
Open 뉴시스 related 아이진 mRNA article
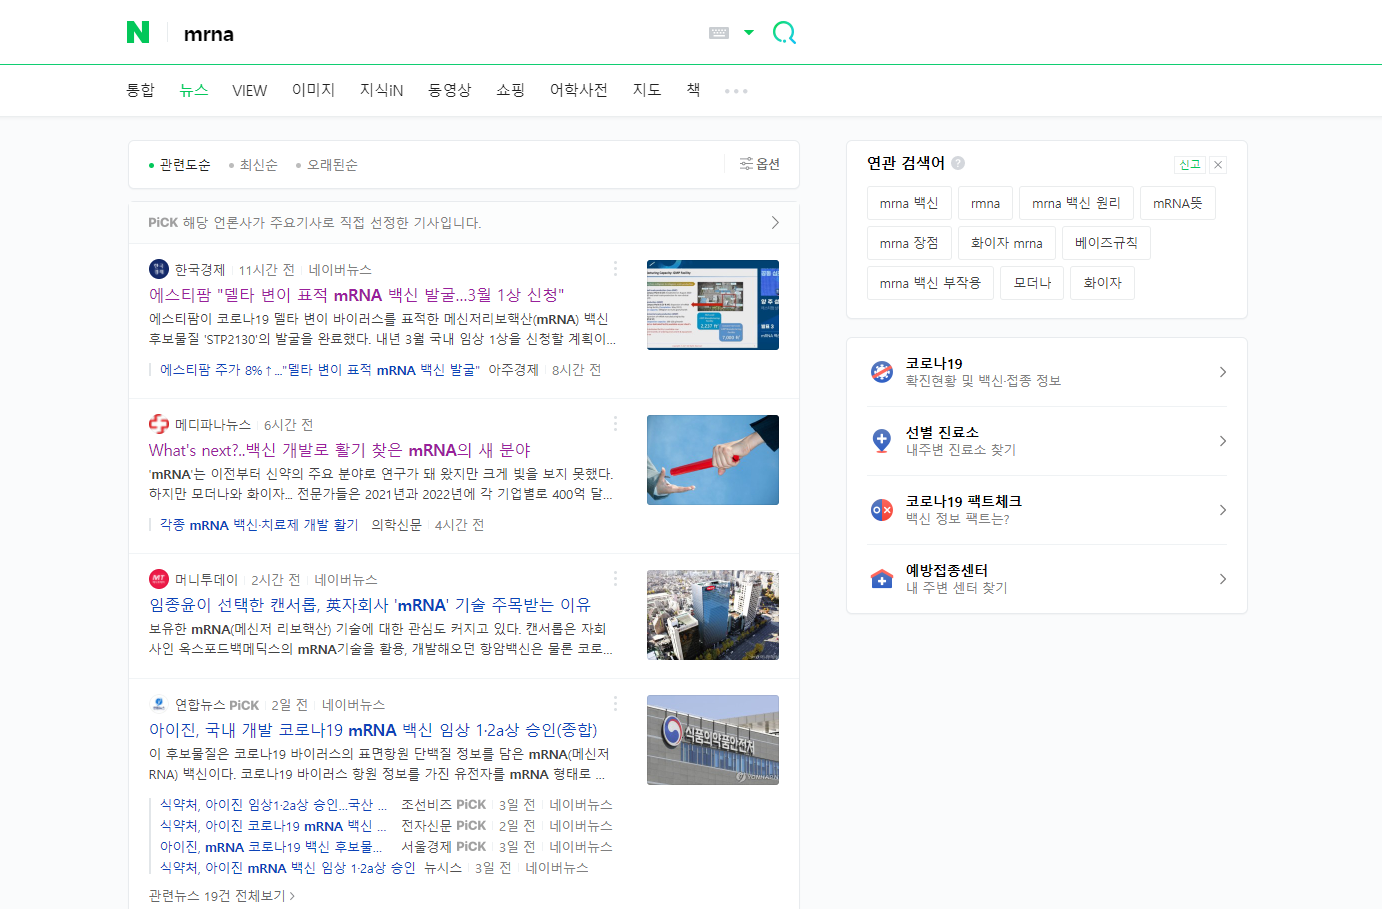click(288, 868)
